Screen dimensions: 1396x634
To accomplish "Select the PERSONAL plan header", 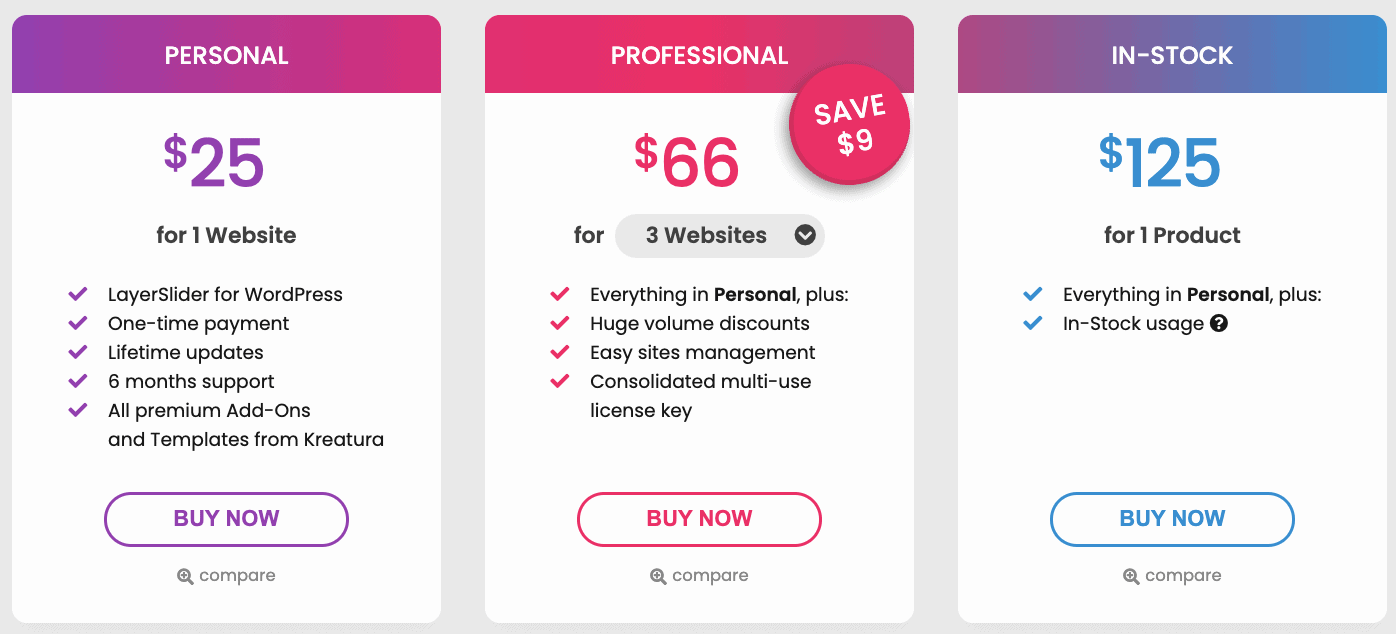I will [226, 55].
